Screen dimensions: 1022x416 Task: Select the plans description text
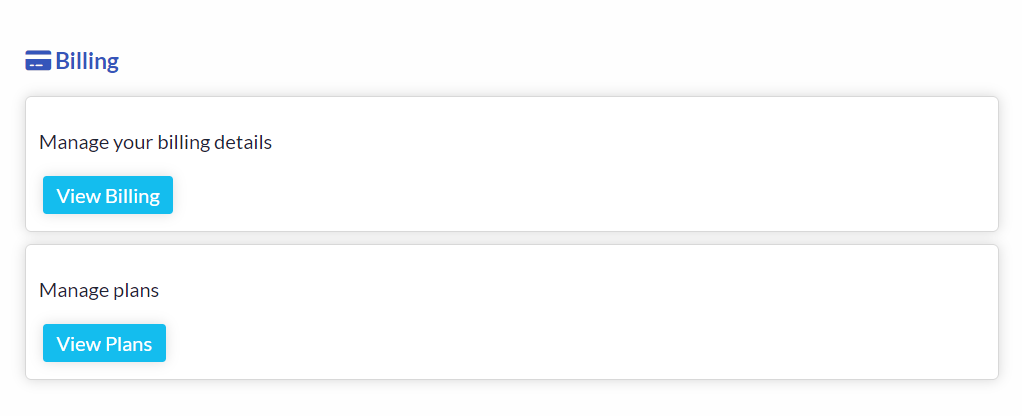pos(99,290)
